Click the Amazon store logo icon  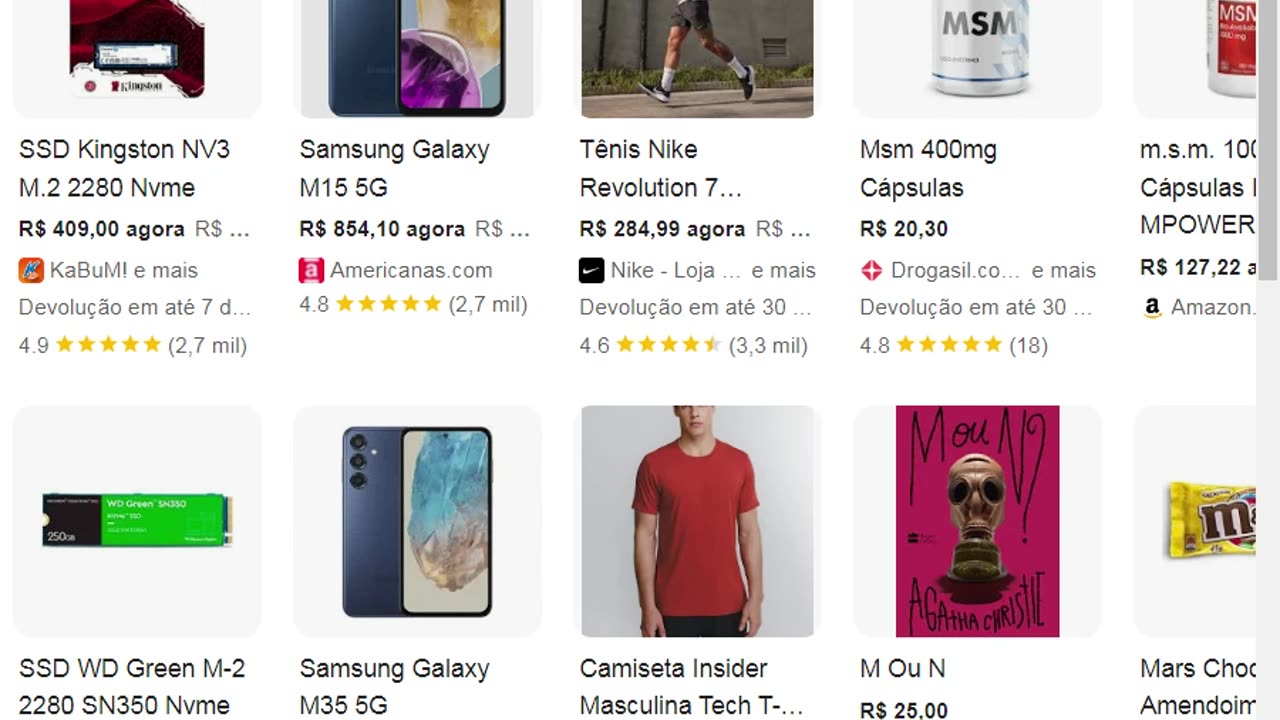1153,308
